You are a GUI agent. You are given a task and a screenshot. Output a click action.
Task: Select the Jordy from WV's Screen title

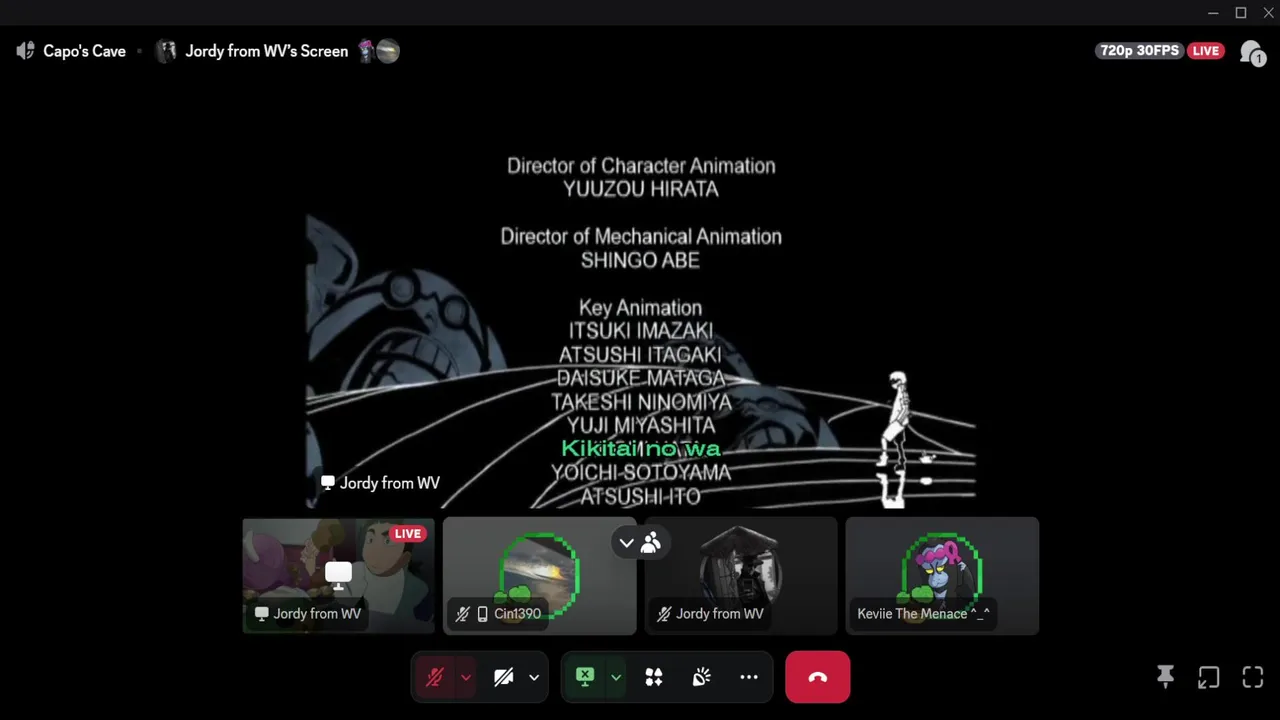pyautogui.click(x=267, y=51)
